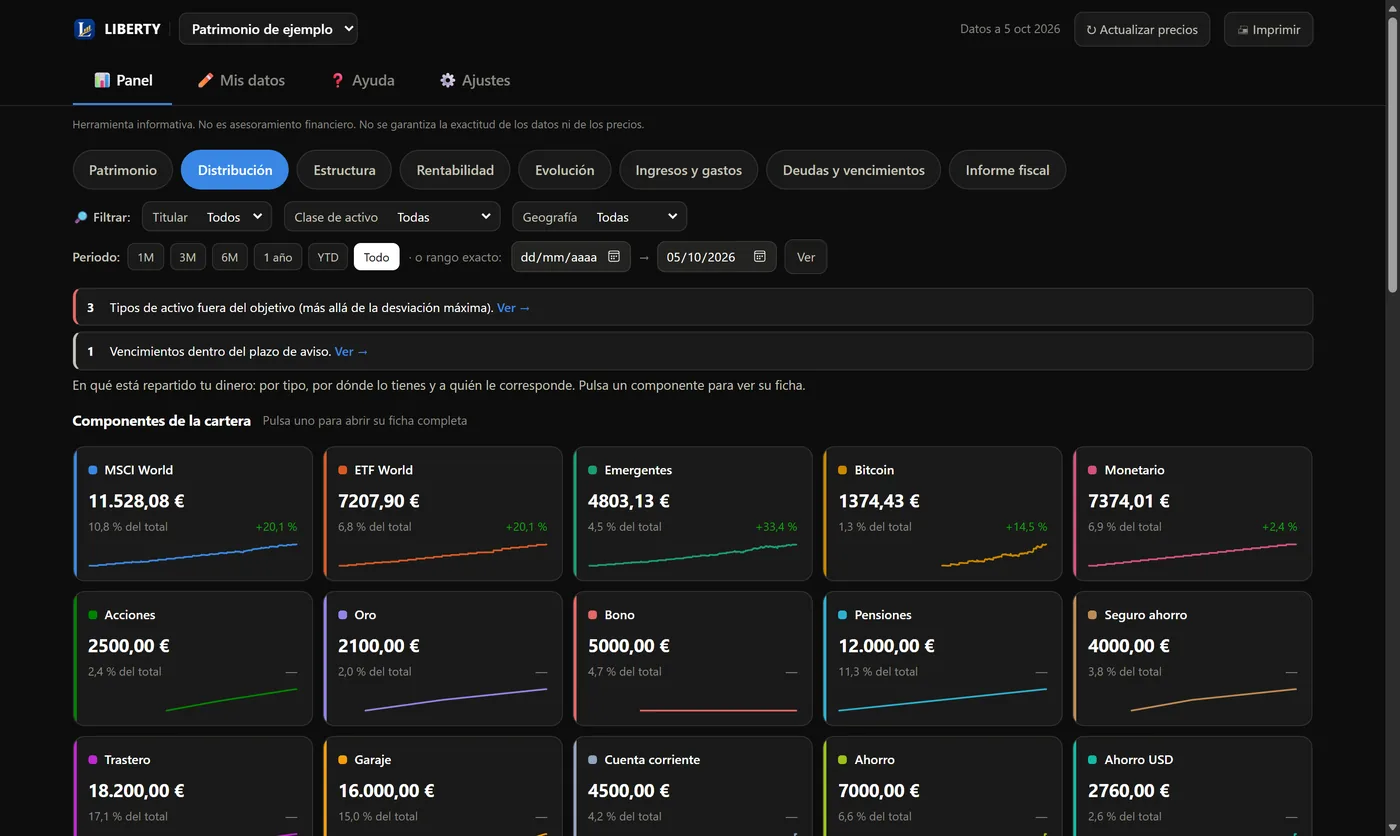Open the MSCI World sparkline chart
Image resolution: width=1400 pixels, height=836 pixels.
coord(193,555)
